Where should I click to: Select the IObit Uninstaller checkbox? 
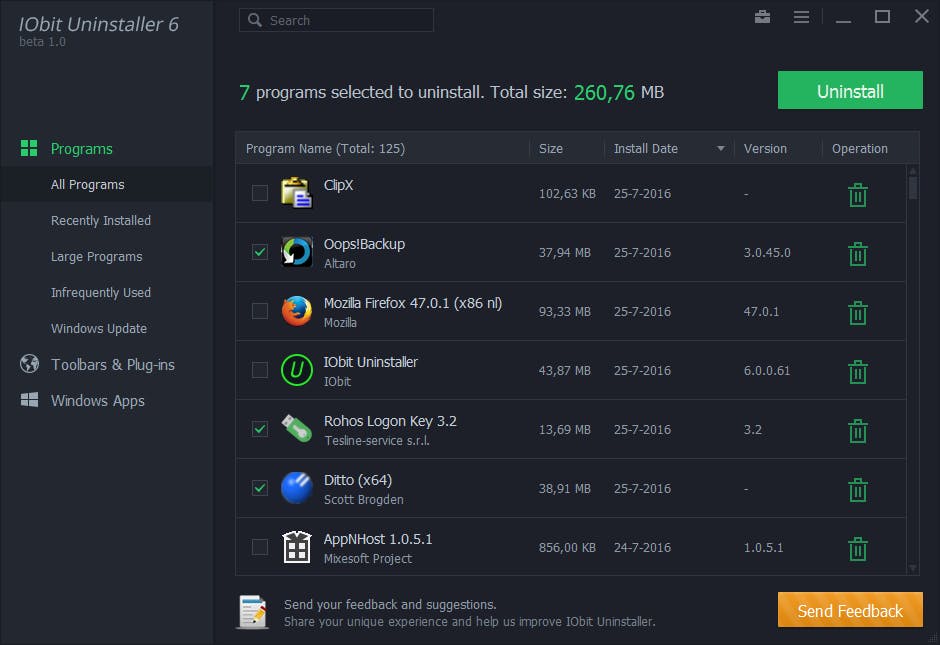[260, 370]
